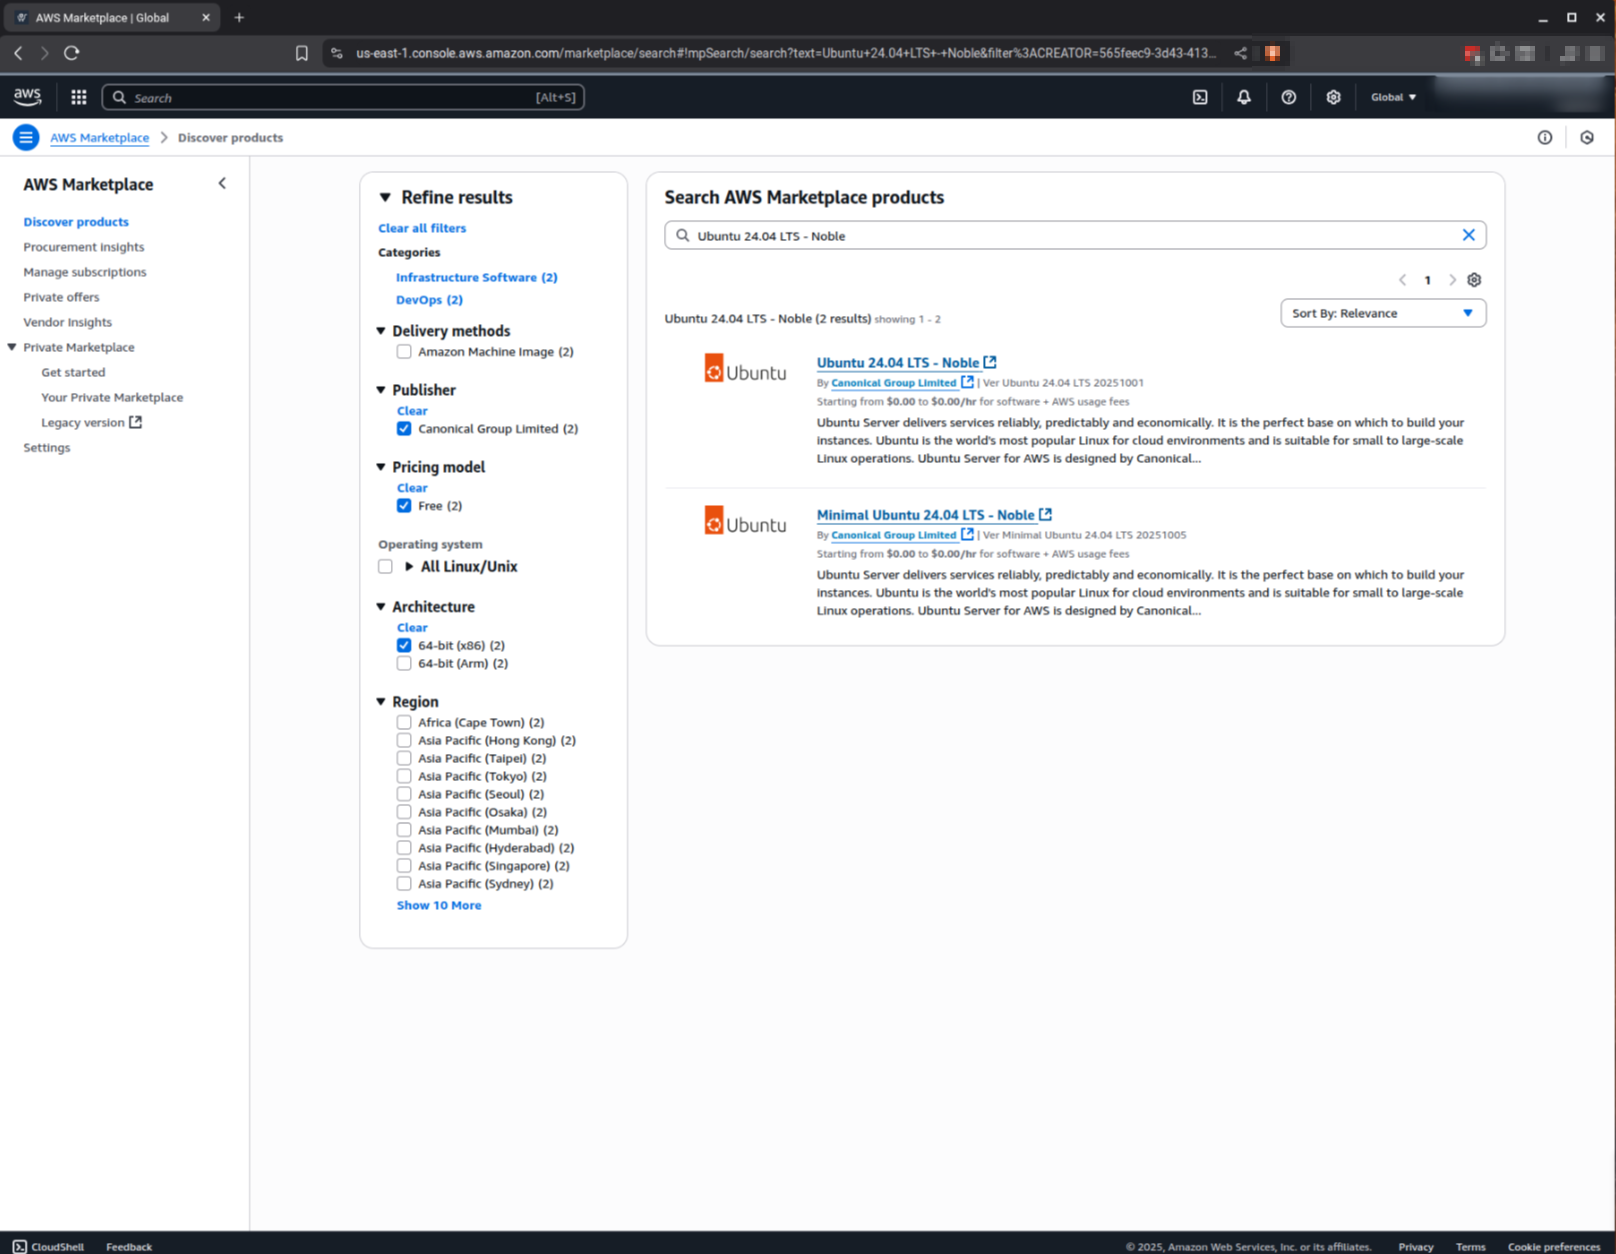Open Manage subscriptions in the sidebar
This screenshot has height=1254, width=1616.
[85, 272]
